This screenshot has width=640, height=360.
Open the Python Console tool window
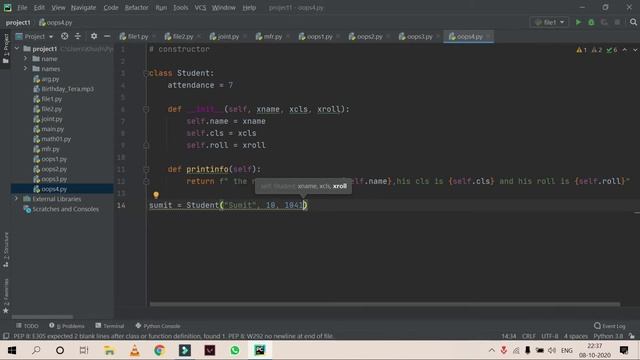pyautogui.click(x=158, y=326)
